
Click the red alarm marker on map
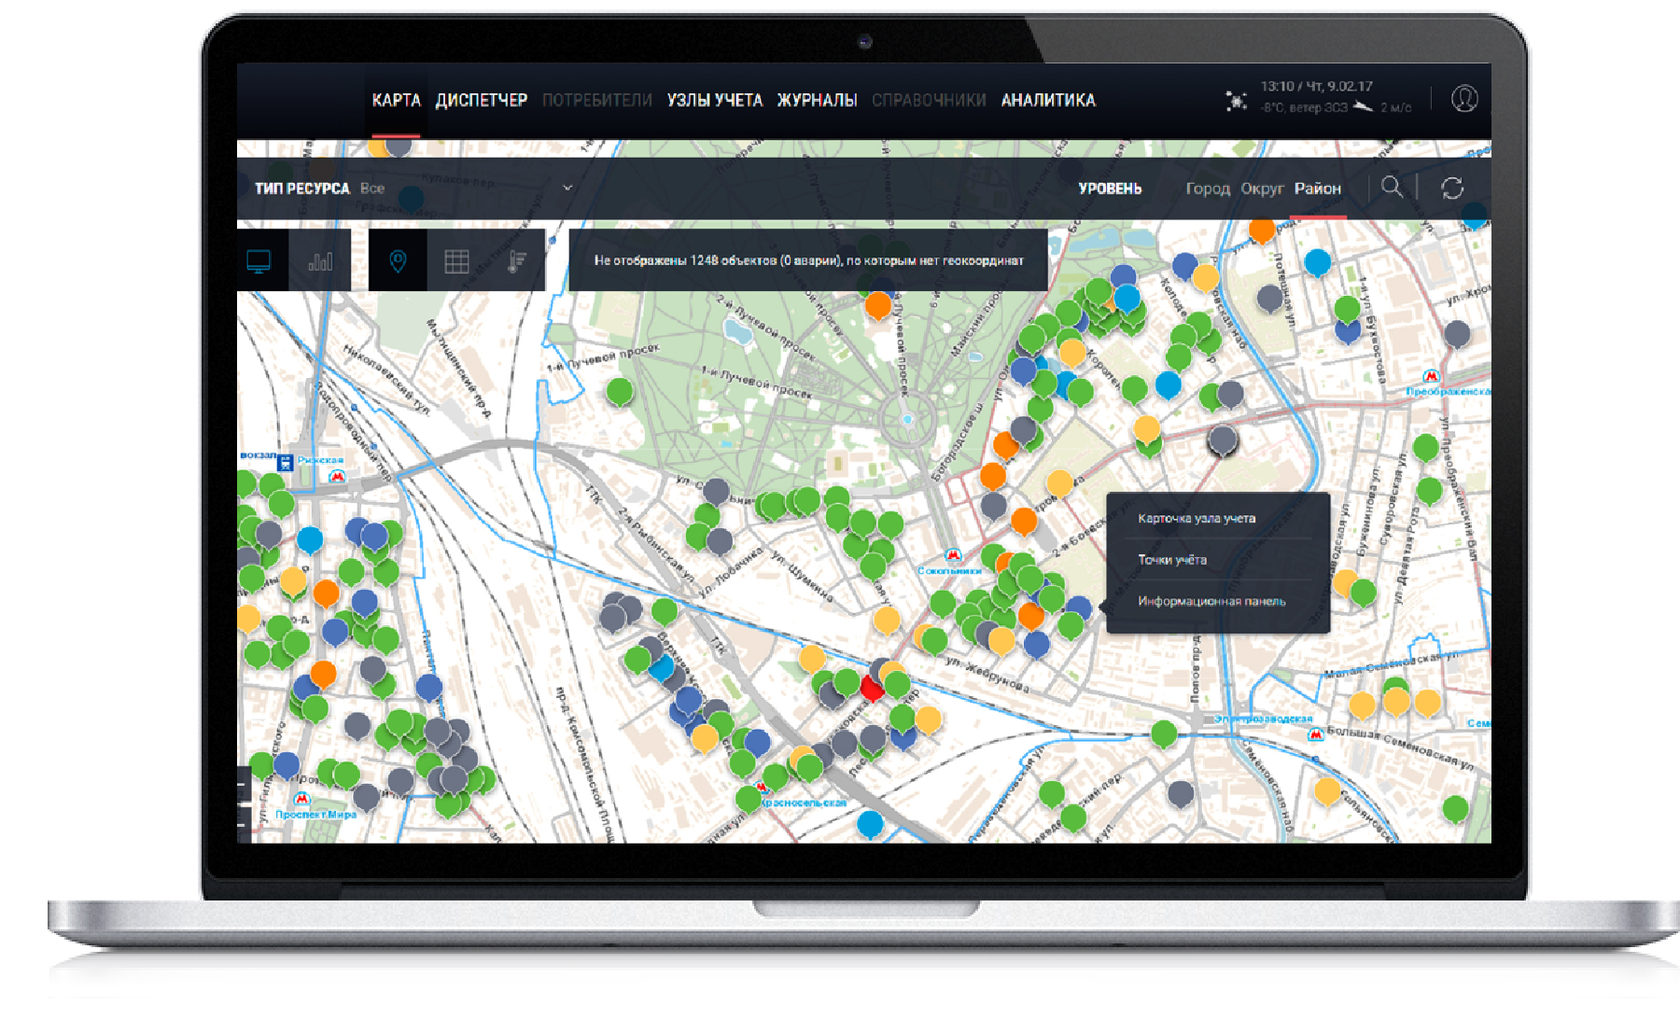pyautogui.click(x=872, y=687)
